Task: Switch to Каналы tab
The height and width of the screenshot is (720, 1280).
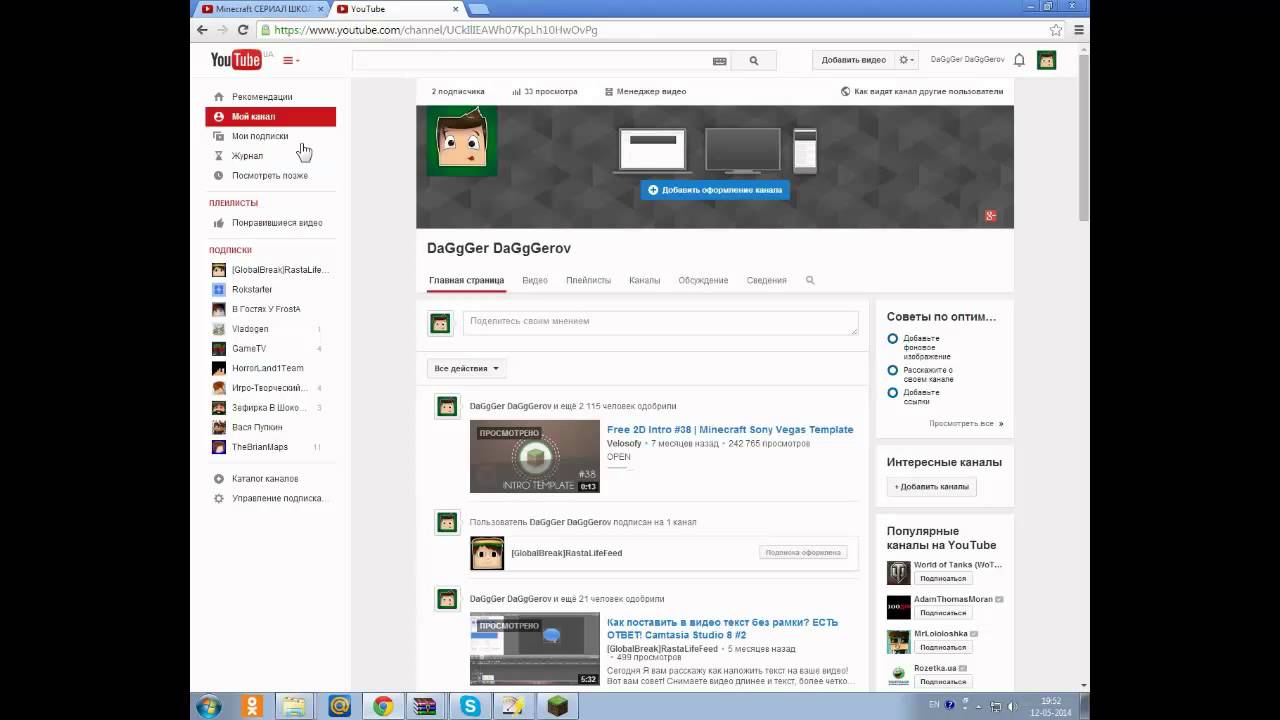Action: click(x=644, y=281)
